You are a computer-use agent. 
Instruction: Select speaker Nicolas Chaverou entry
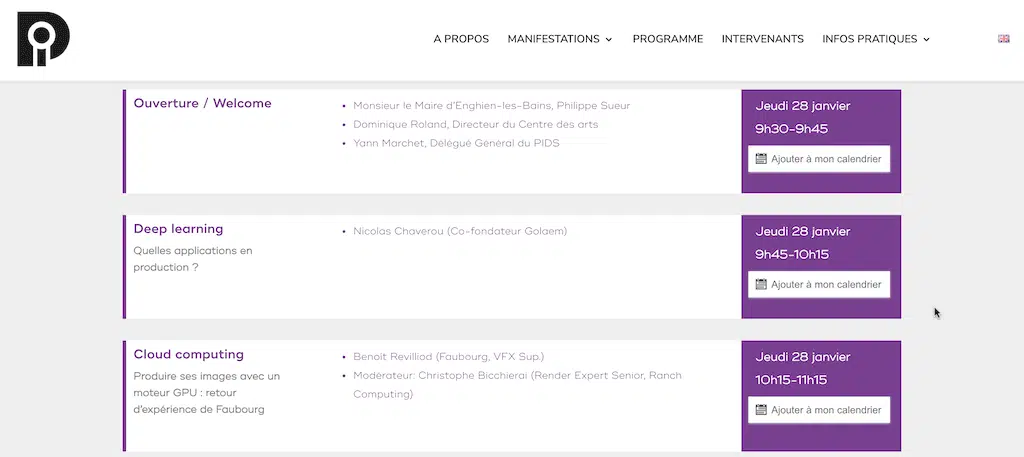click(x=460, y=231)
